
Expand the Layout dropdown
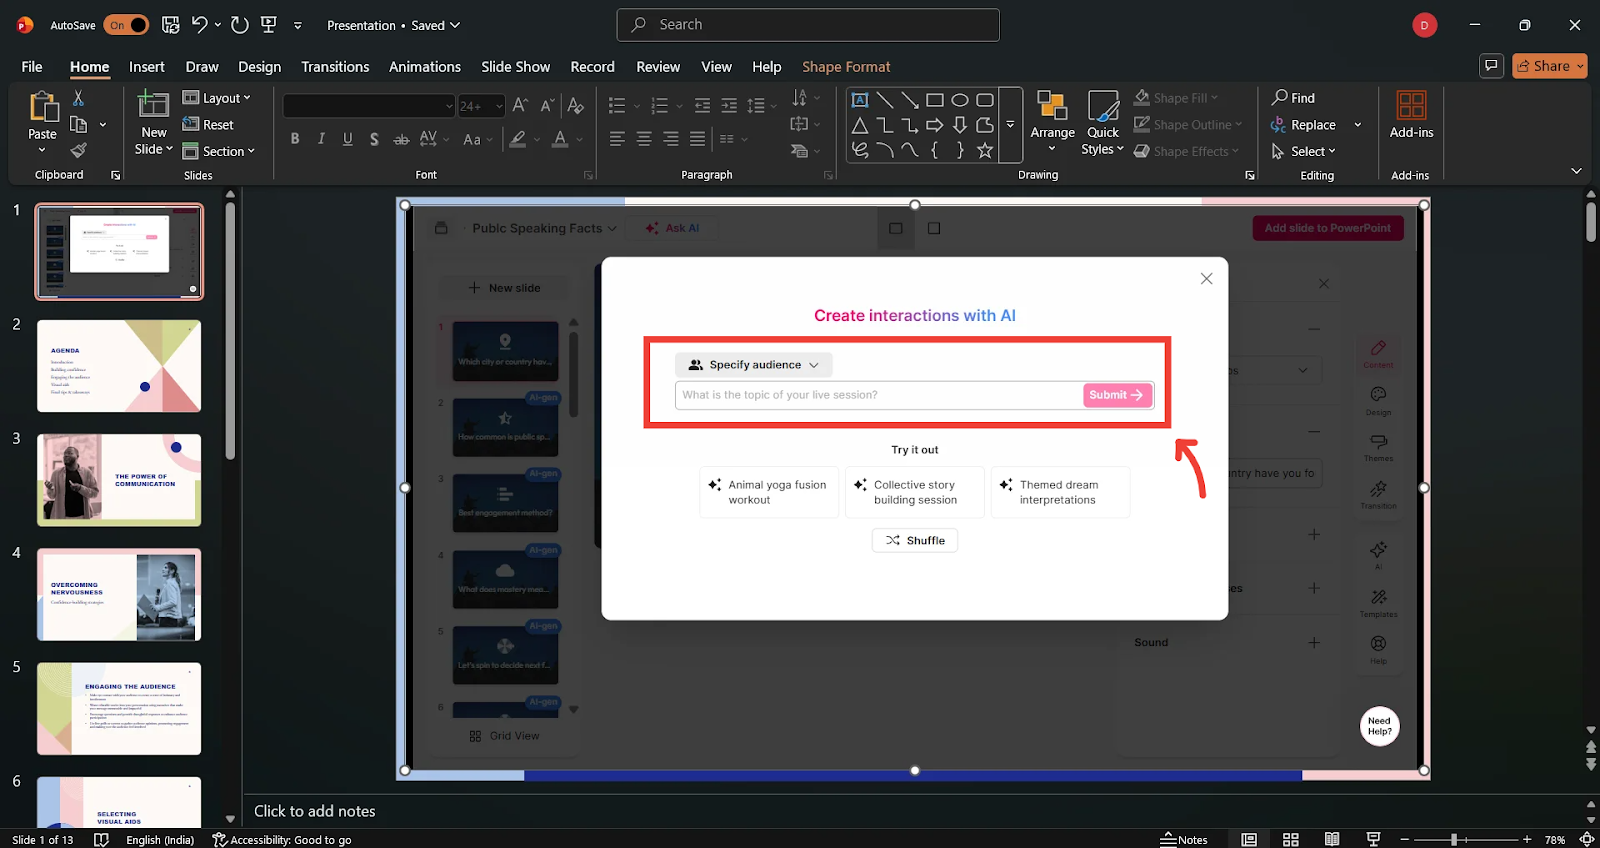(217, 98)
